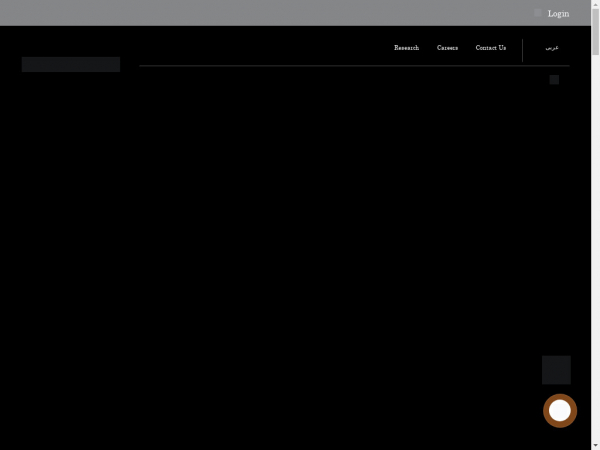Viewport: 600px width, 450px height.
Task: Click the horizontal divider under the navigation
Action: pyautogui.click(x=350, y=66)
